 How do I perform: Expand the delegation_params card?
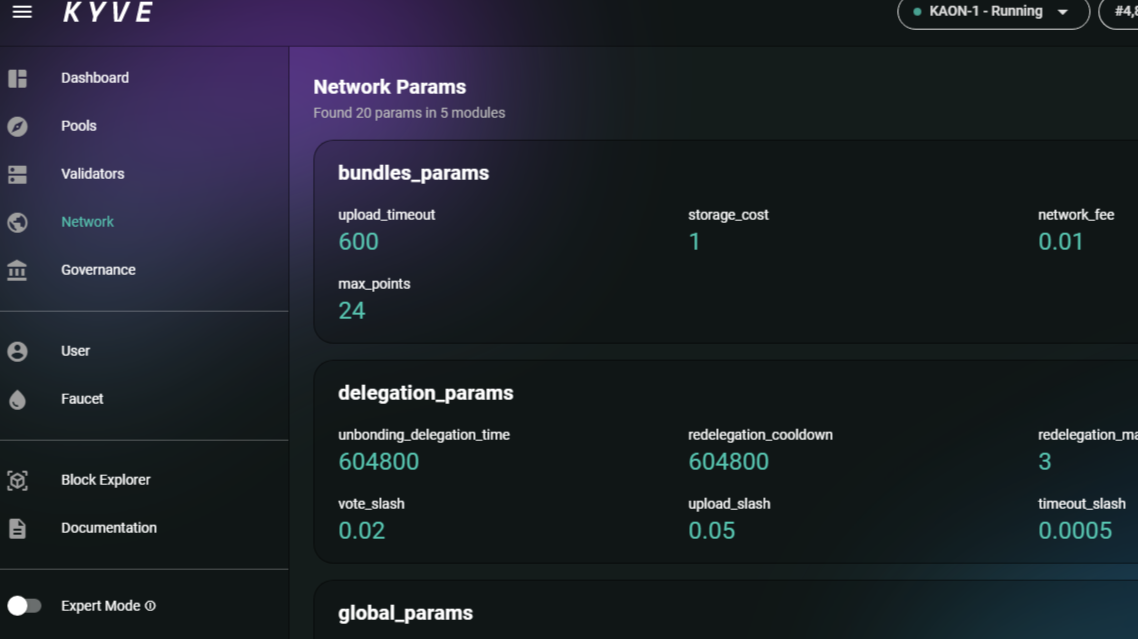point(425,393)
